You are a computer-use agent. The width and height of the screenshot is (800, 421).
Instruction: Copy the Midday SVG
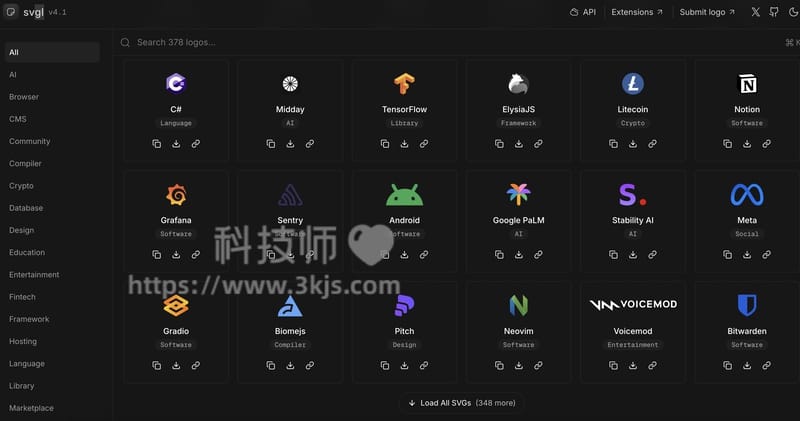pos(271,144)
